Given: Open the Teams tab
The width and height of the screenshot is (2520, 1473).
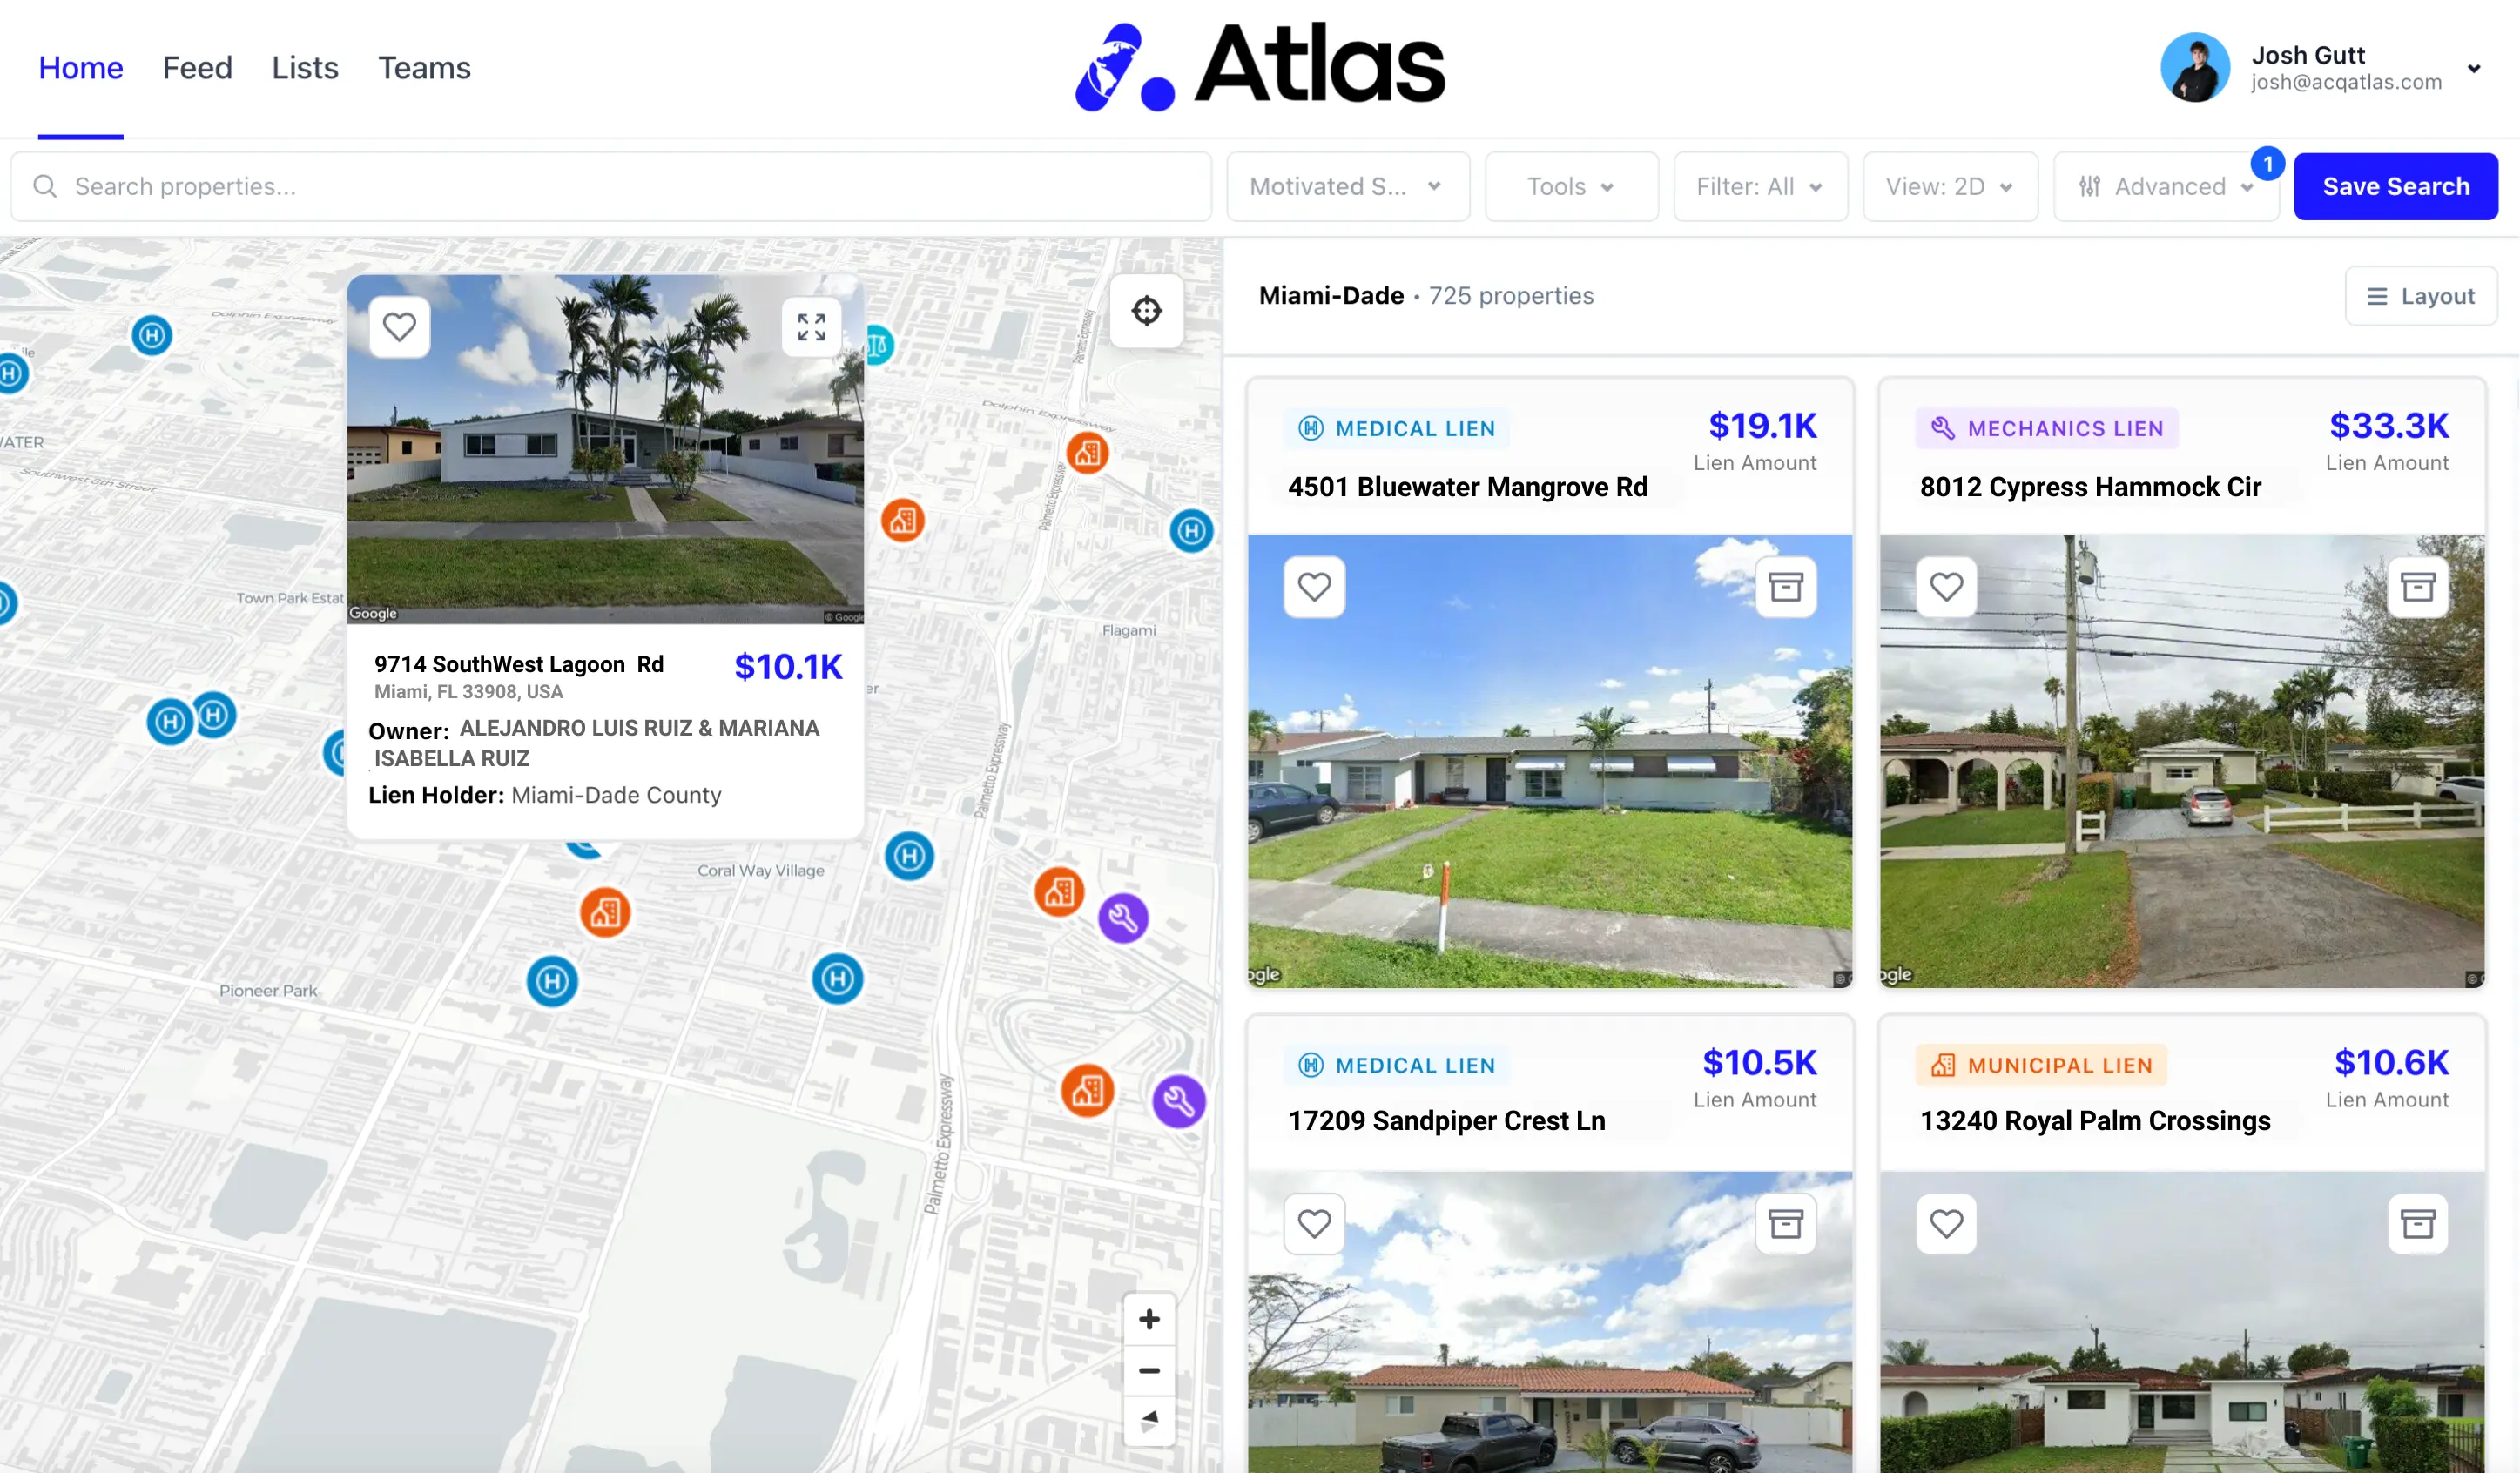Looking at the screenshot, I should click(424, 68).
